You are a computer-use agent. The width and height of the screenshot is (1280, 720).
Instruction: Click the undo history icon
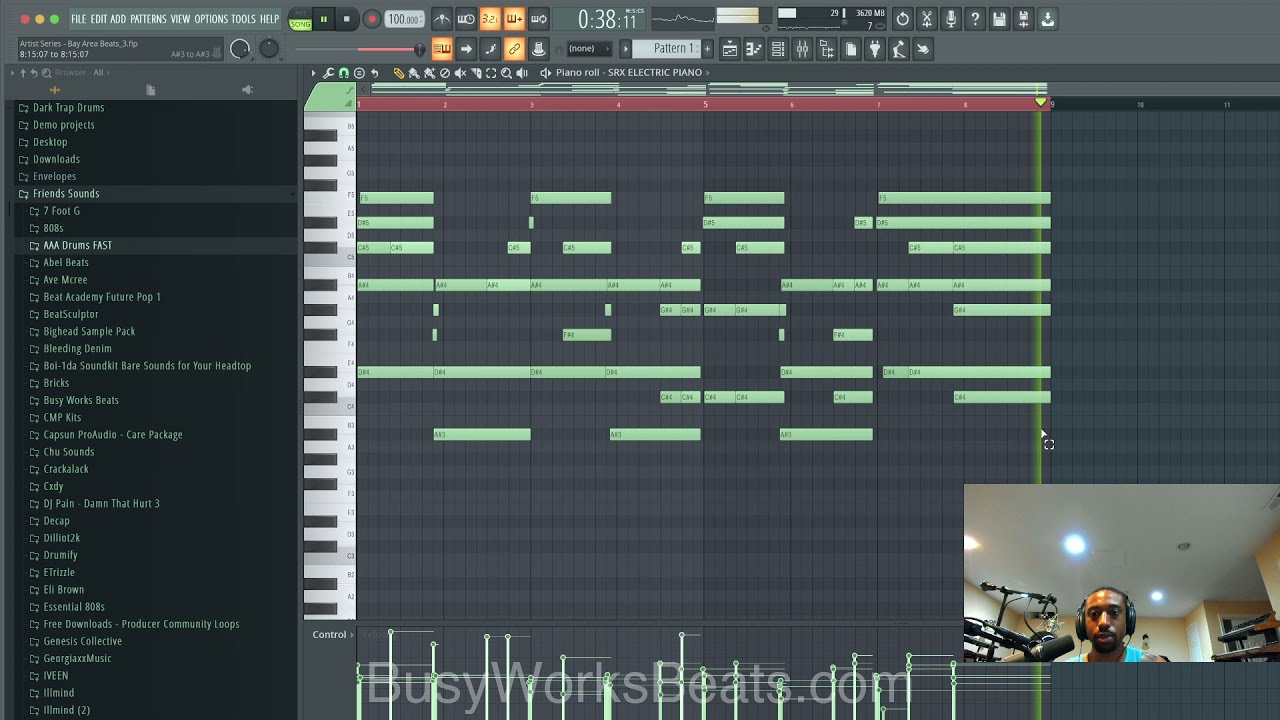(903, 19)
